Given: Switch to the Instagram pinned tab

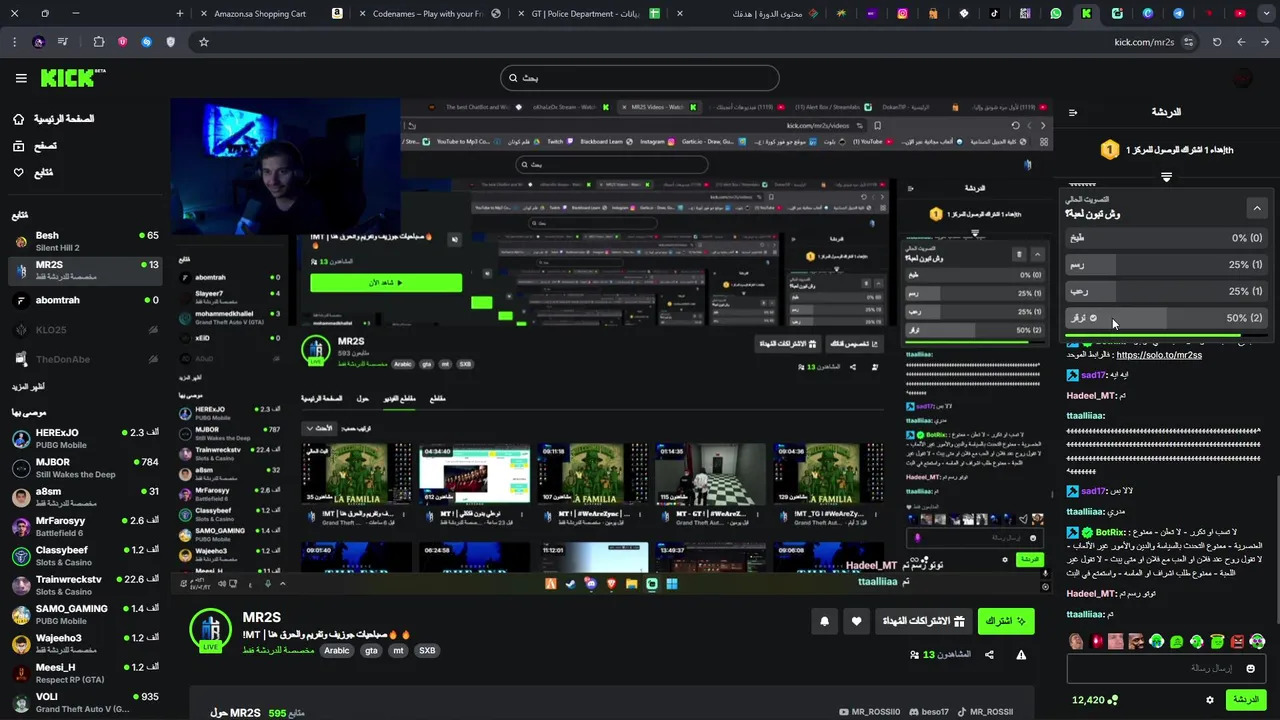Looking at the screenshot, I should (902, 14).
